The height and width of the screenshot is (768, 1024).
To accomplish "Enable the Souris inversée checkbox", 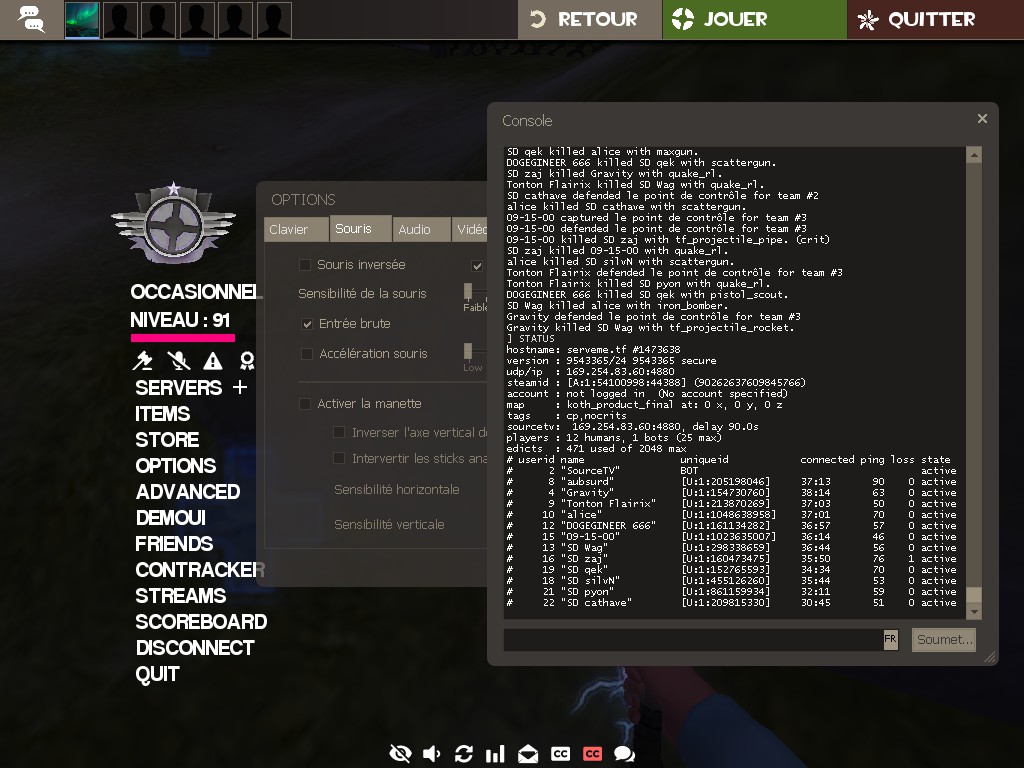I will point(305,265).
